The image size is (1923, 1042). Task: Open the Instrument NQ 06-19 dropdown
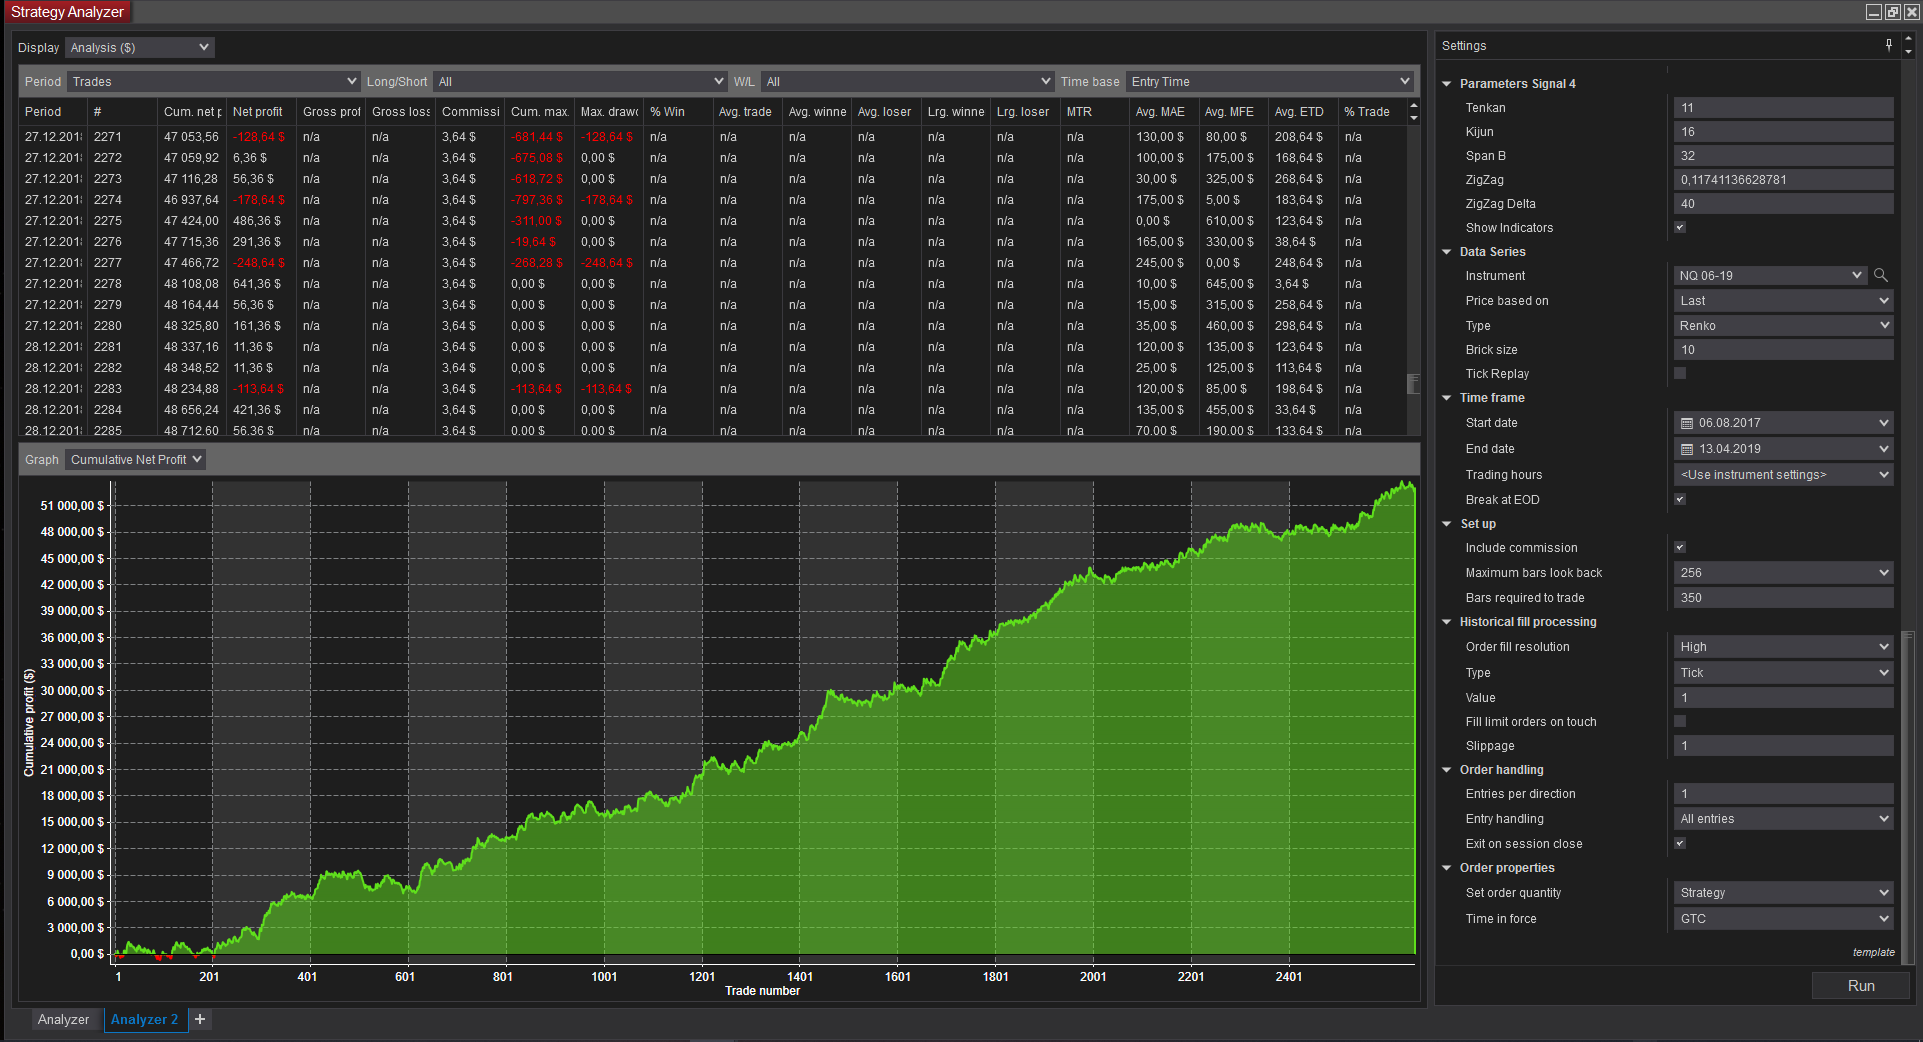tap(1770, 275)
